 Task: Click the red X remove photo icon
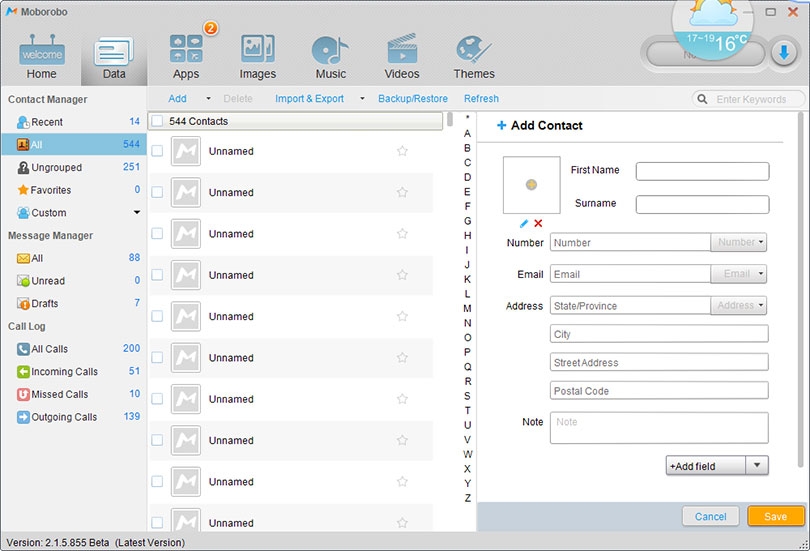coord(538,223)
